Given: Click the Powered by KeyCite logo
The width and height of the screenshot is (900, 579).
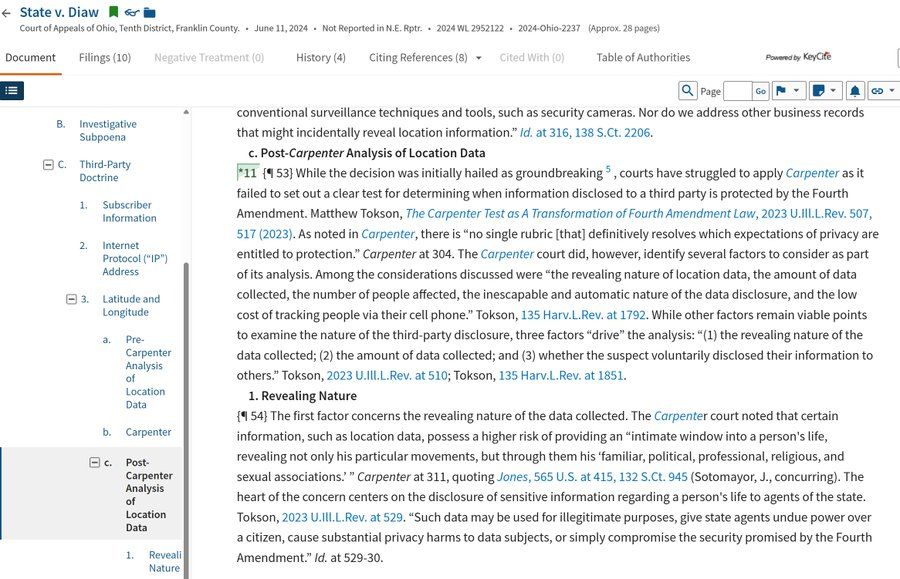Looking at the screenshot, I should coord(798,57).
